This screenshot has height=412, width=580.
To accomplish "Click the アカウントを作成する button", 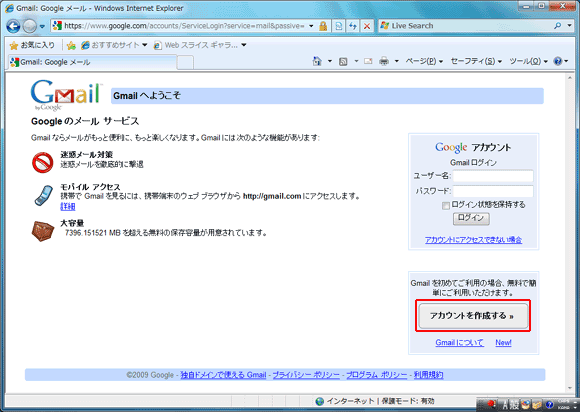I will [x=473, y=316].
